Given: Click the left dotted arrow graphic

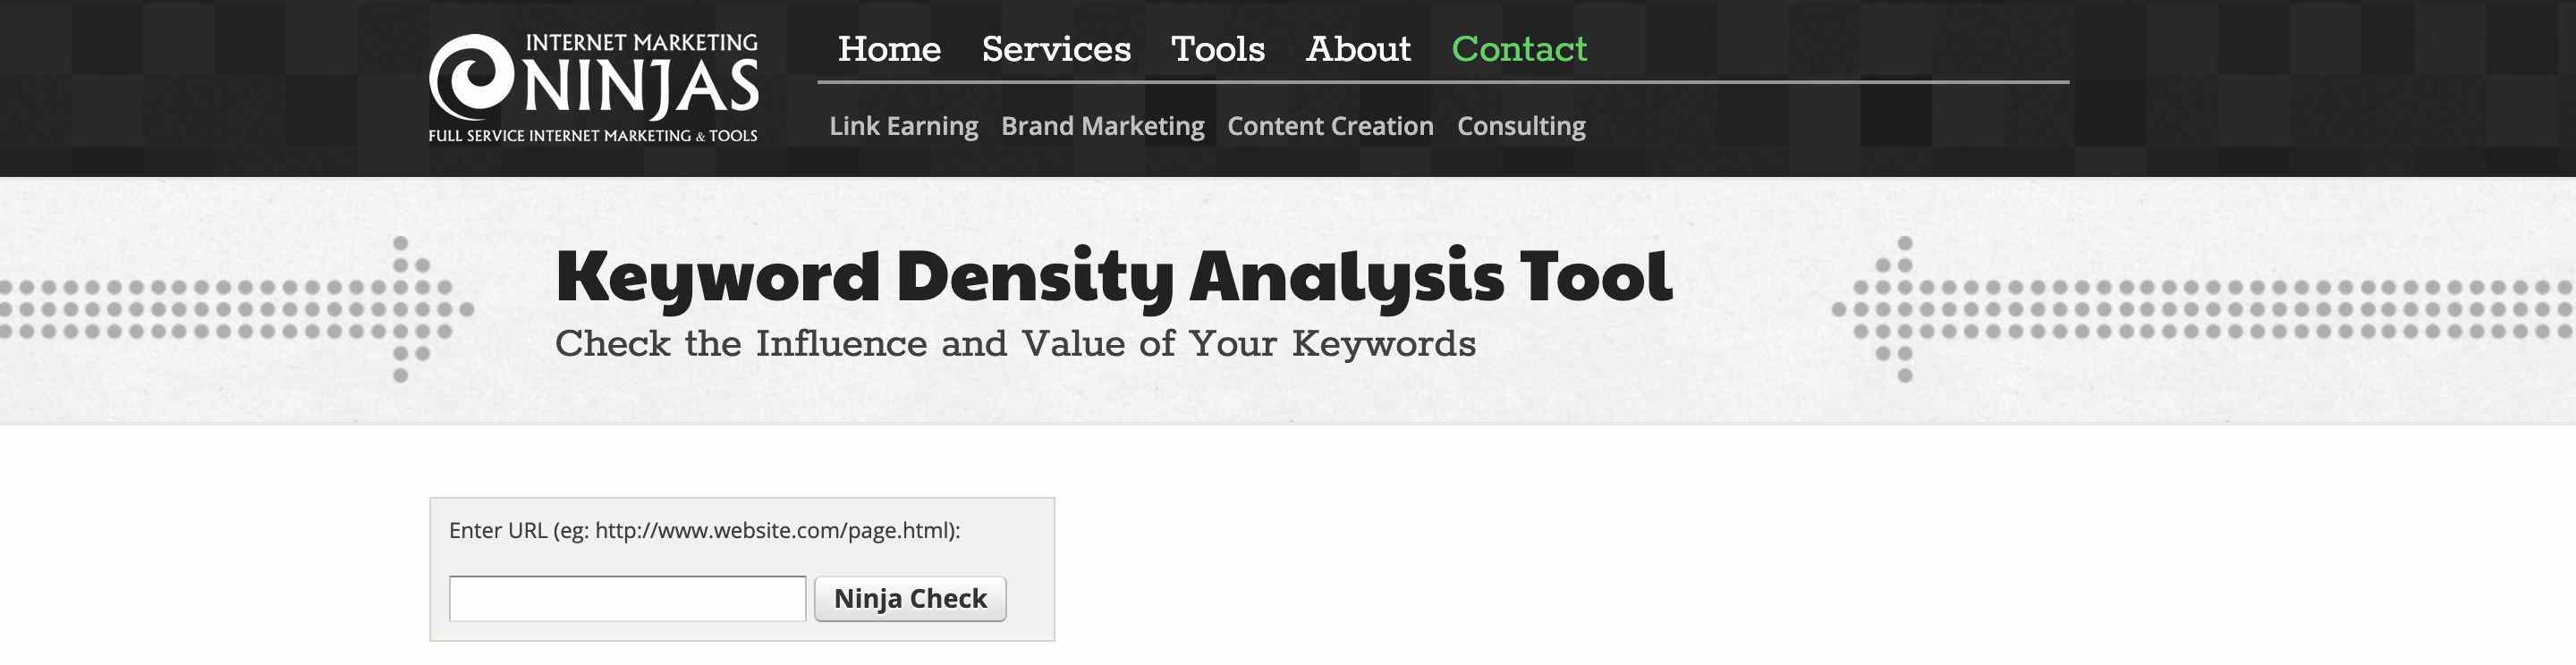Looking at the screenshot, I should pyautogui.click(x=236, y=309).
